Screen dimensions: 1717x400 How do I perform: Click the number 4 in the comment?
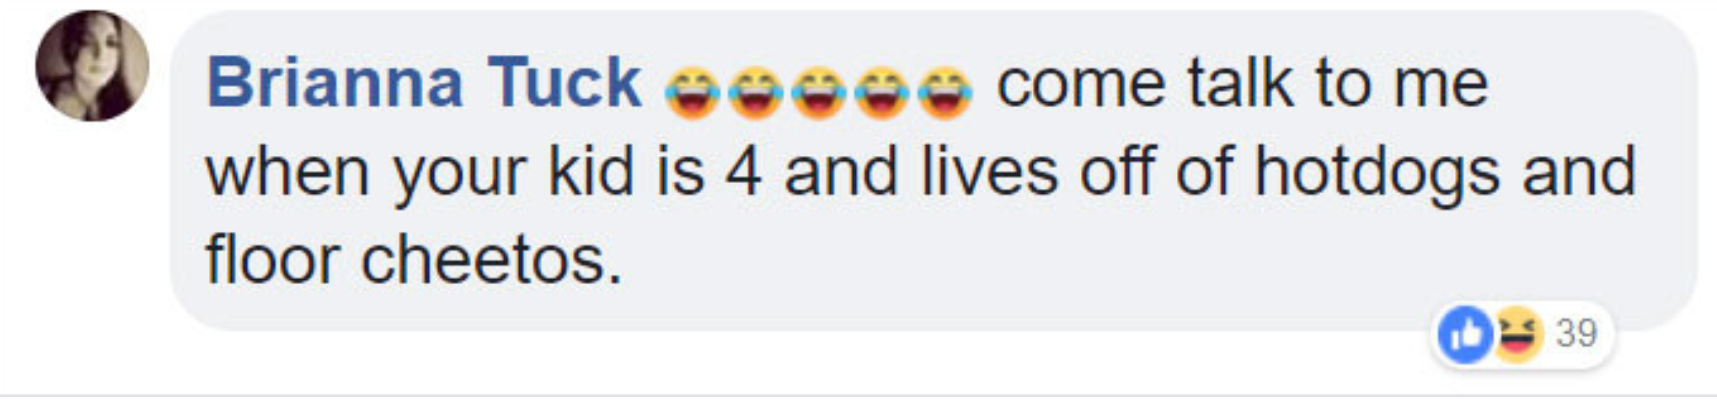click(x=743, y=172)
